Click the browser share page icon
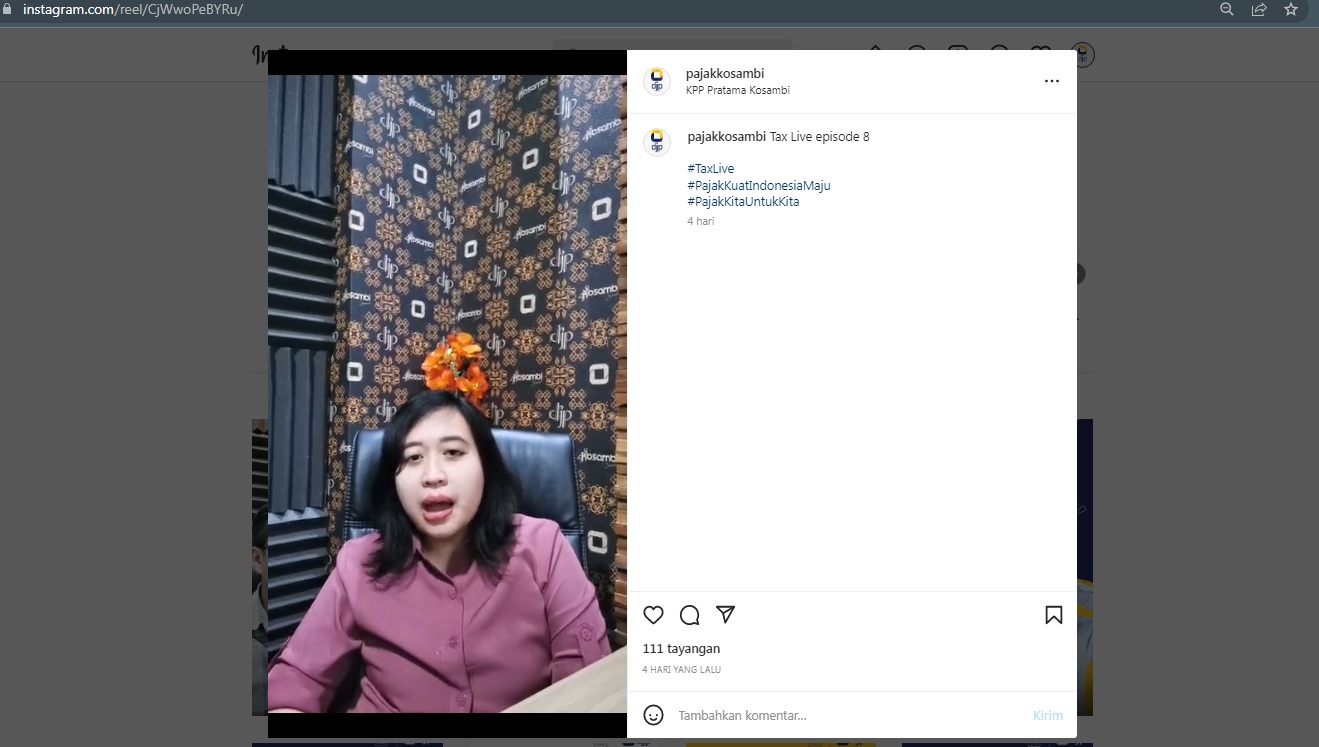 1259,9
